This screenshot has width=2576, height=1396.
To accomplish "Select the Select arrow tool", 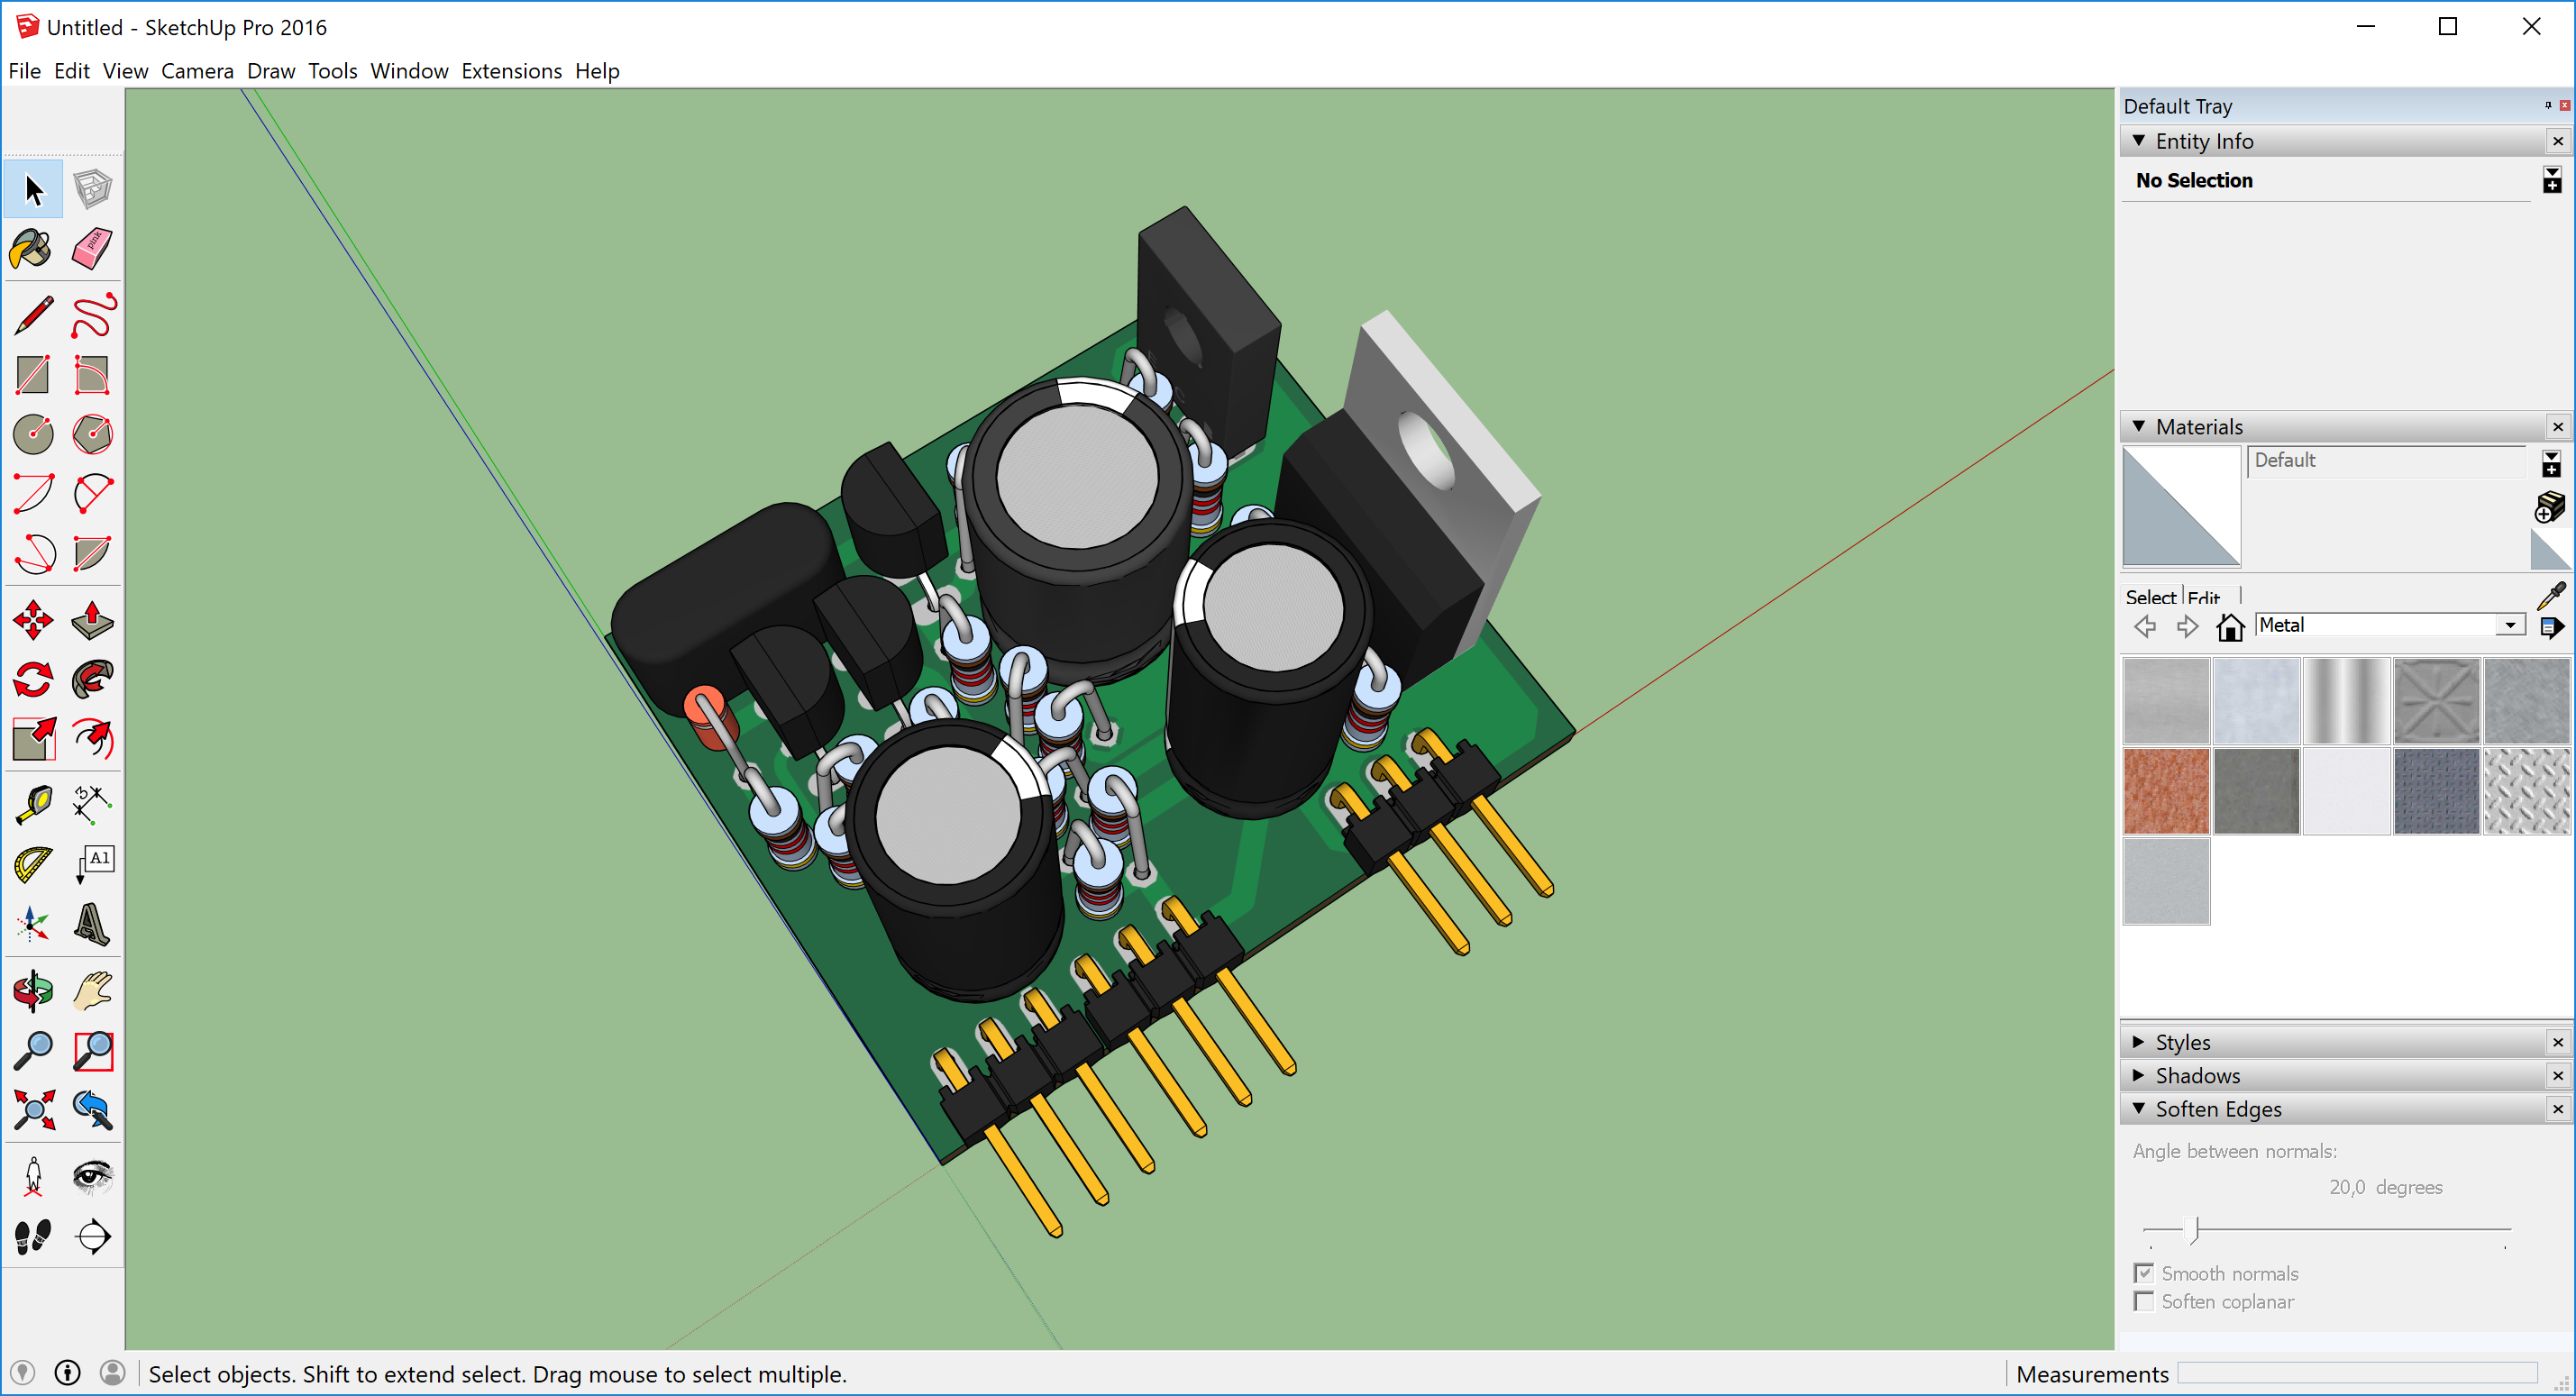I will click(x=33, y=189).
